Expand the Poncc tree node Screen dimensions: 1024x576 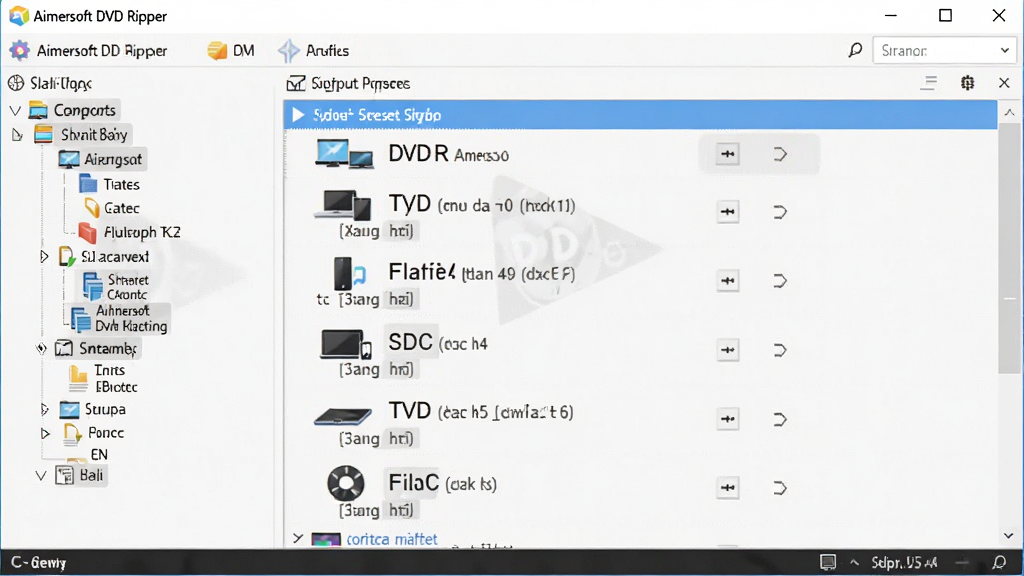[x=44, y=433]
